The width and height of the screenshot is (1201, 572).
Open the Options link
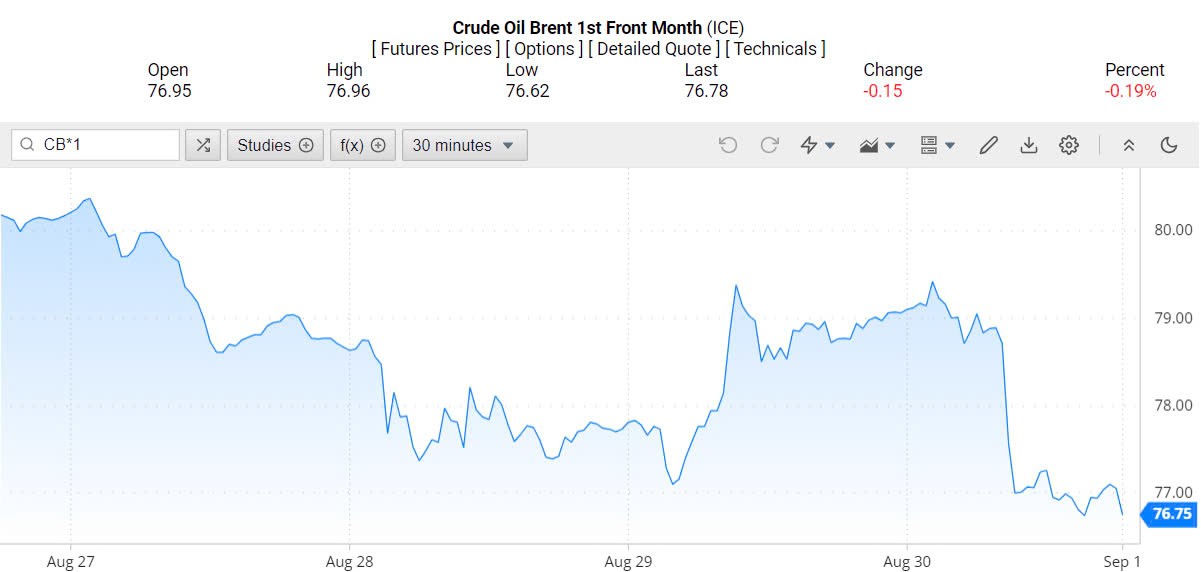pos(544,48)
